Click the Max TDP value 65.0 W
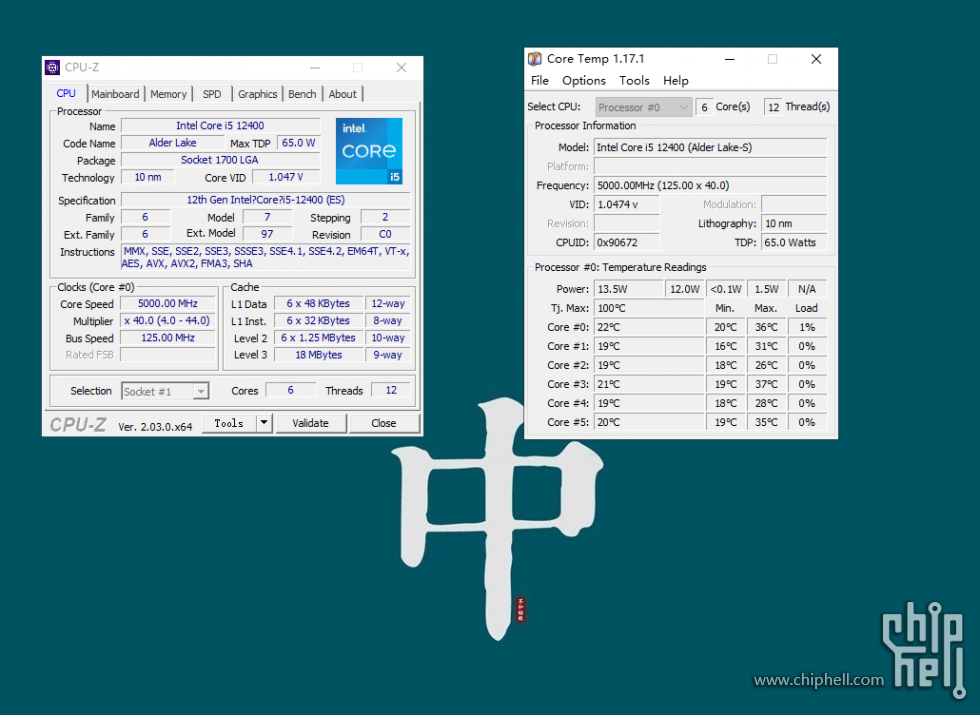This screenshot has width=980, height=715. click(x=298, y=142)
